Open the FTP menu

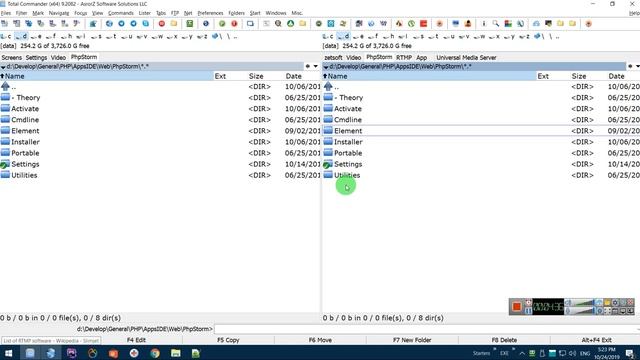(x=175, y=13)
